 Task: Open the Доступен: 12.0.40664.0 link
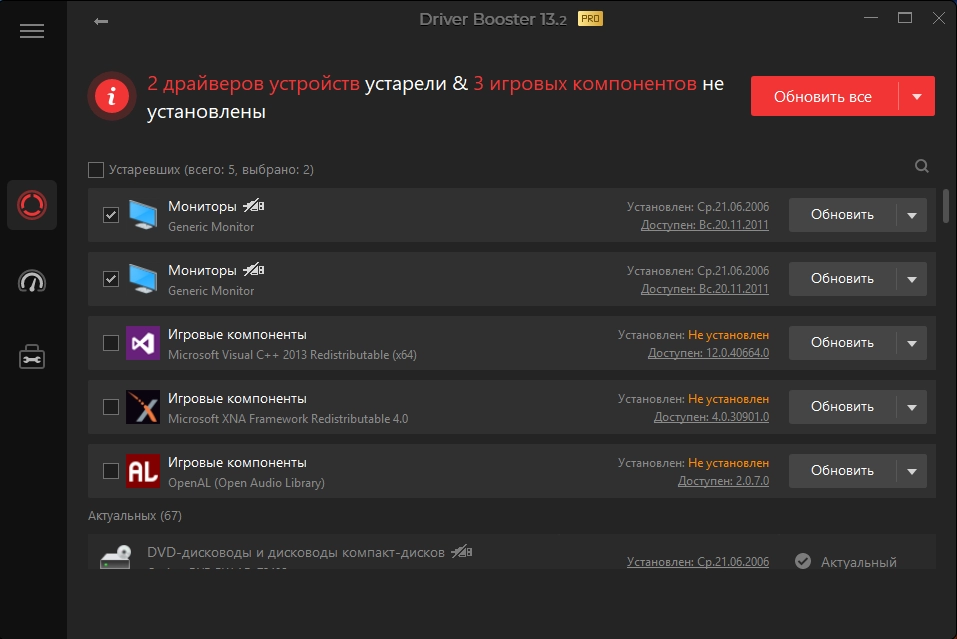pyautogui.click(x=708, y=353)
